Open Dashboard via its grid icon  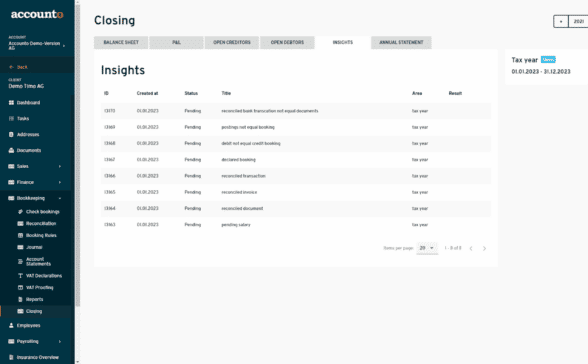(x=11, y=102)
